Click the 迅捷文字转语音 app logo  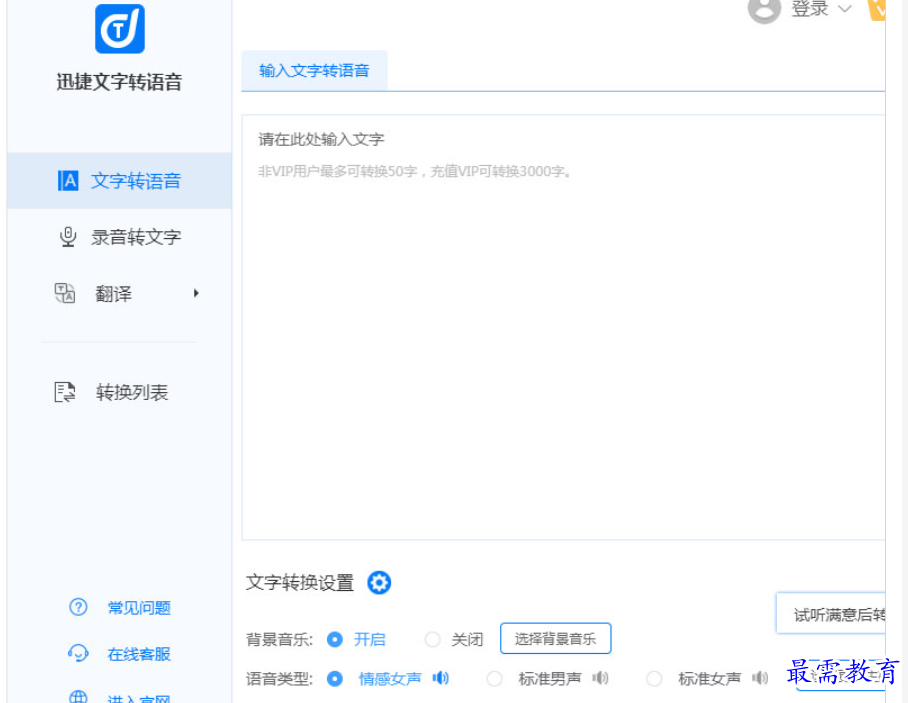[120, 28]
